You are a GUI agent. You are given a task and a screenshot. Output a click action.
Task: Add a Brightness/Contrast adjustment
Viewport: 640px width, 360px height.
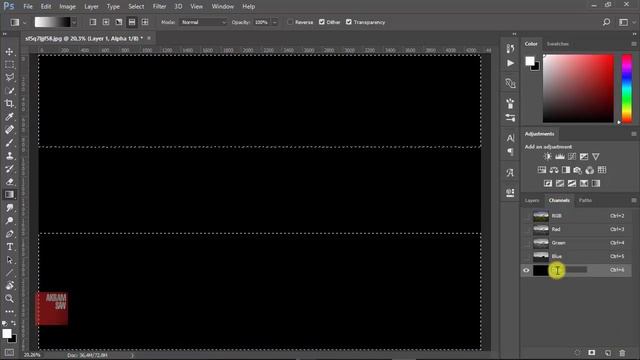(x=547, y=157)
